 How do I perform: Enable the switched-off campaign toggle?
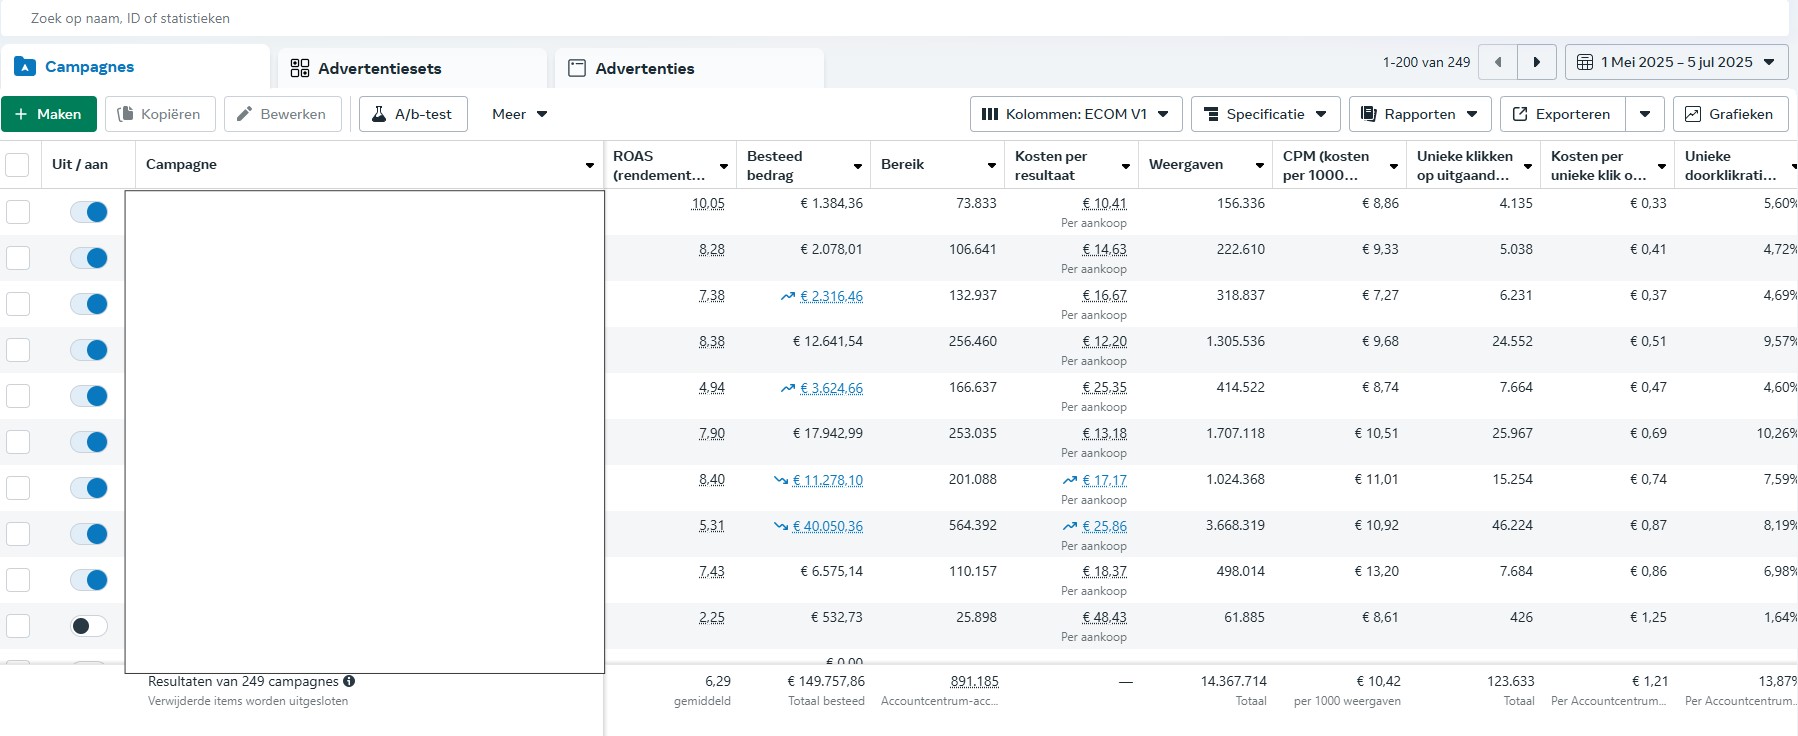(x=89, y=626)
